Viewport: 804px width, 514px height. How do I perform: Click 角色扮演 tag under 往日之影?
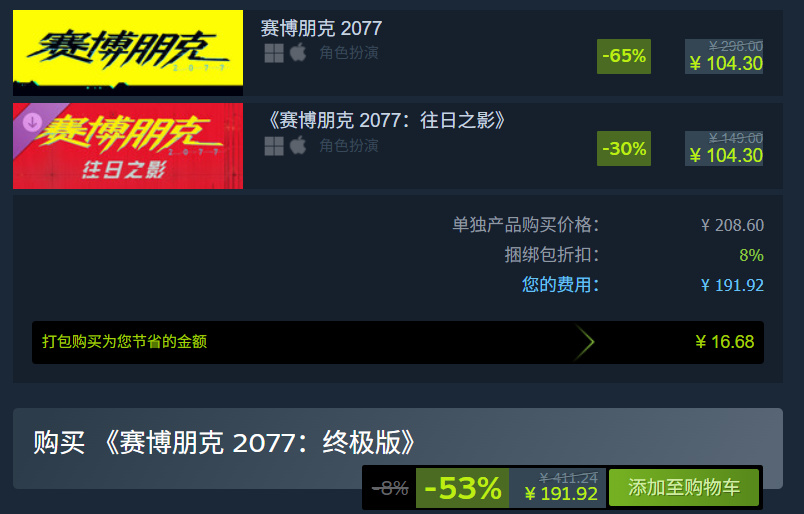(x=349, y=146)
